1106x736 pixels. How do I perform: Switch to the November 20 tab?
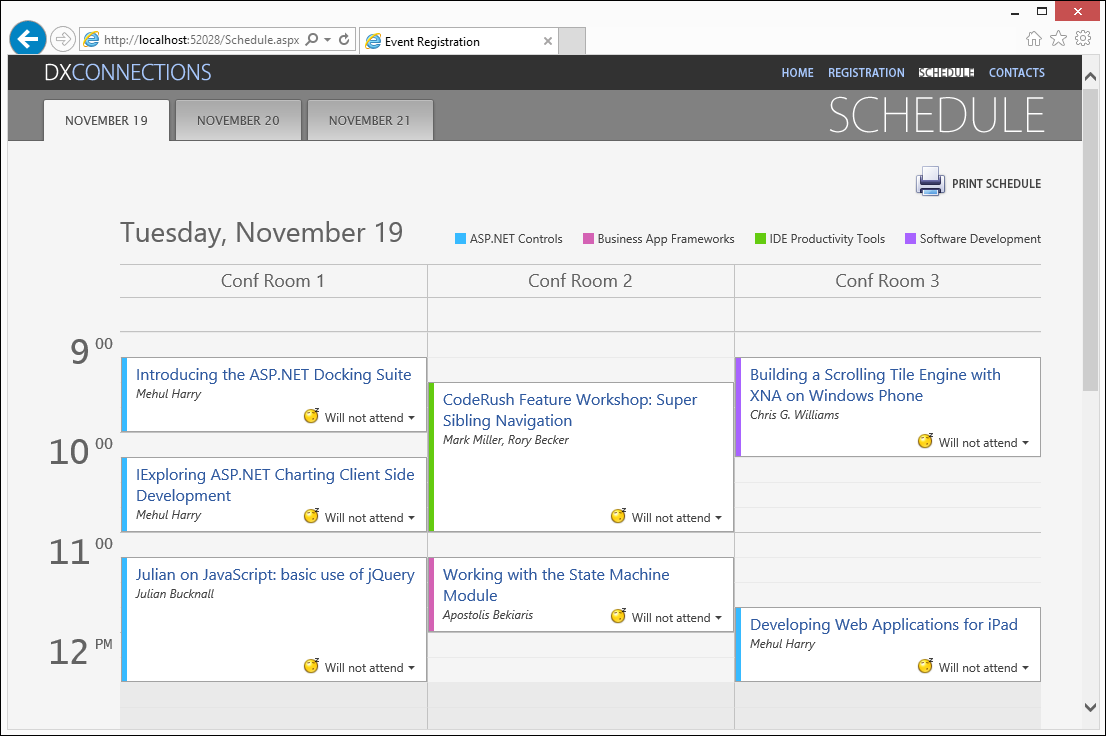[x=238, y=121]
